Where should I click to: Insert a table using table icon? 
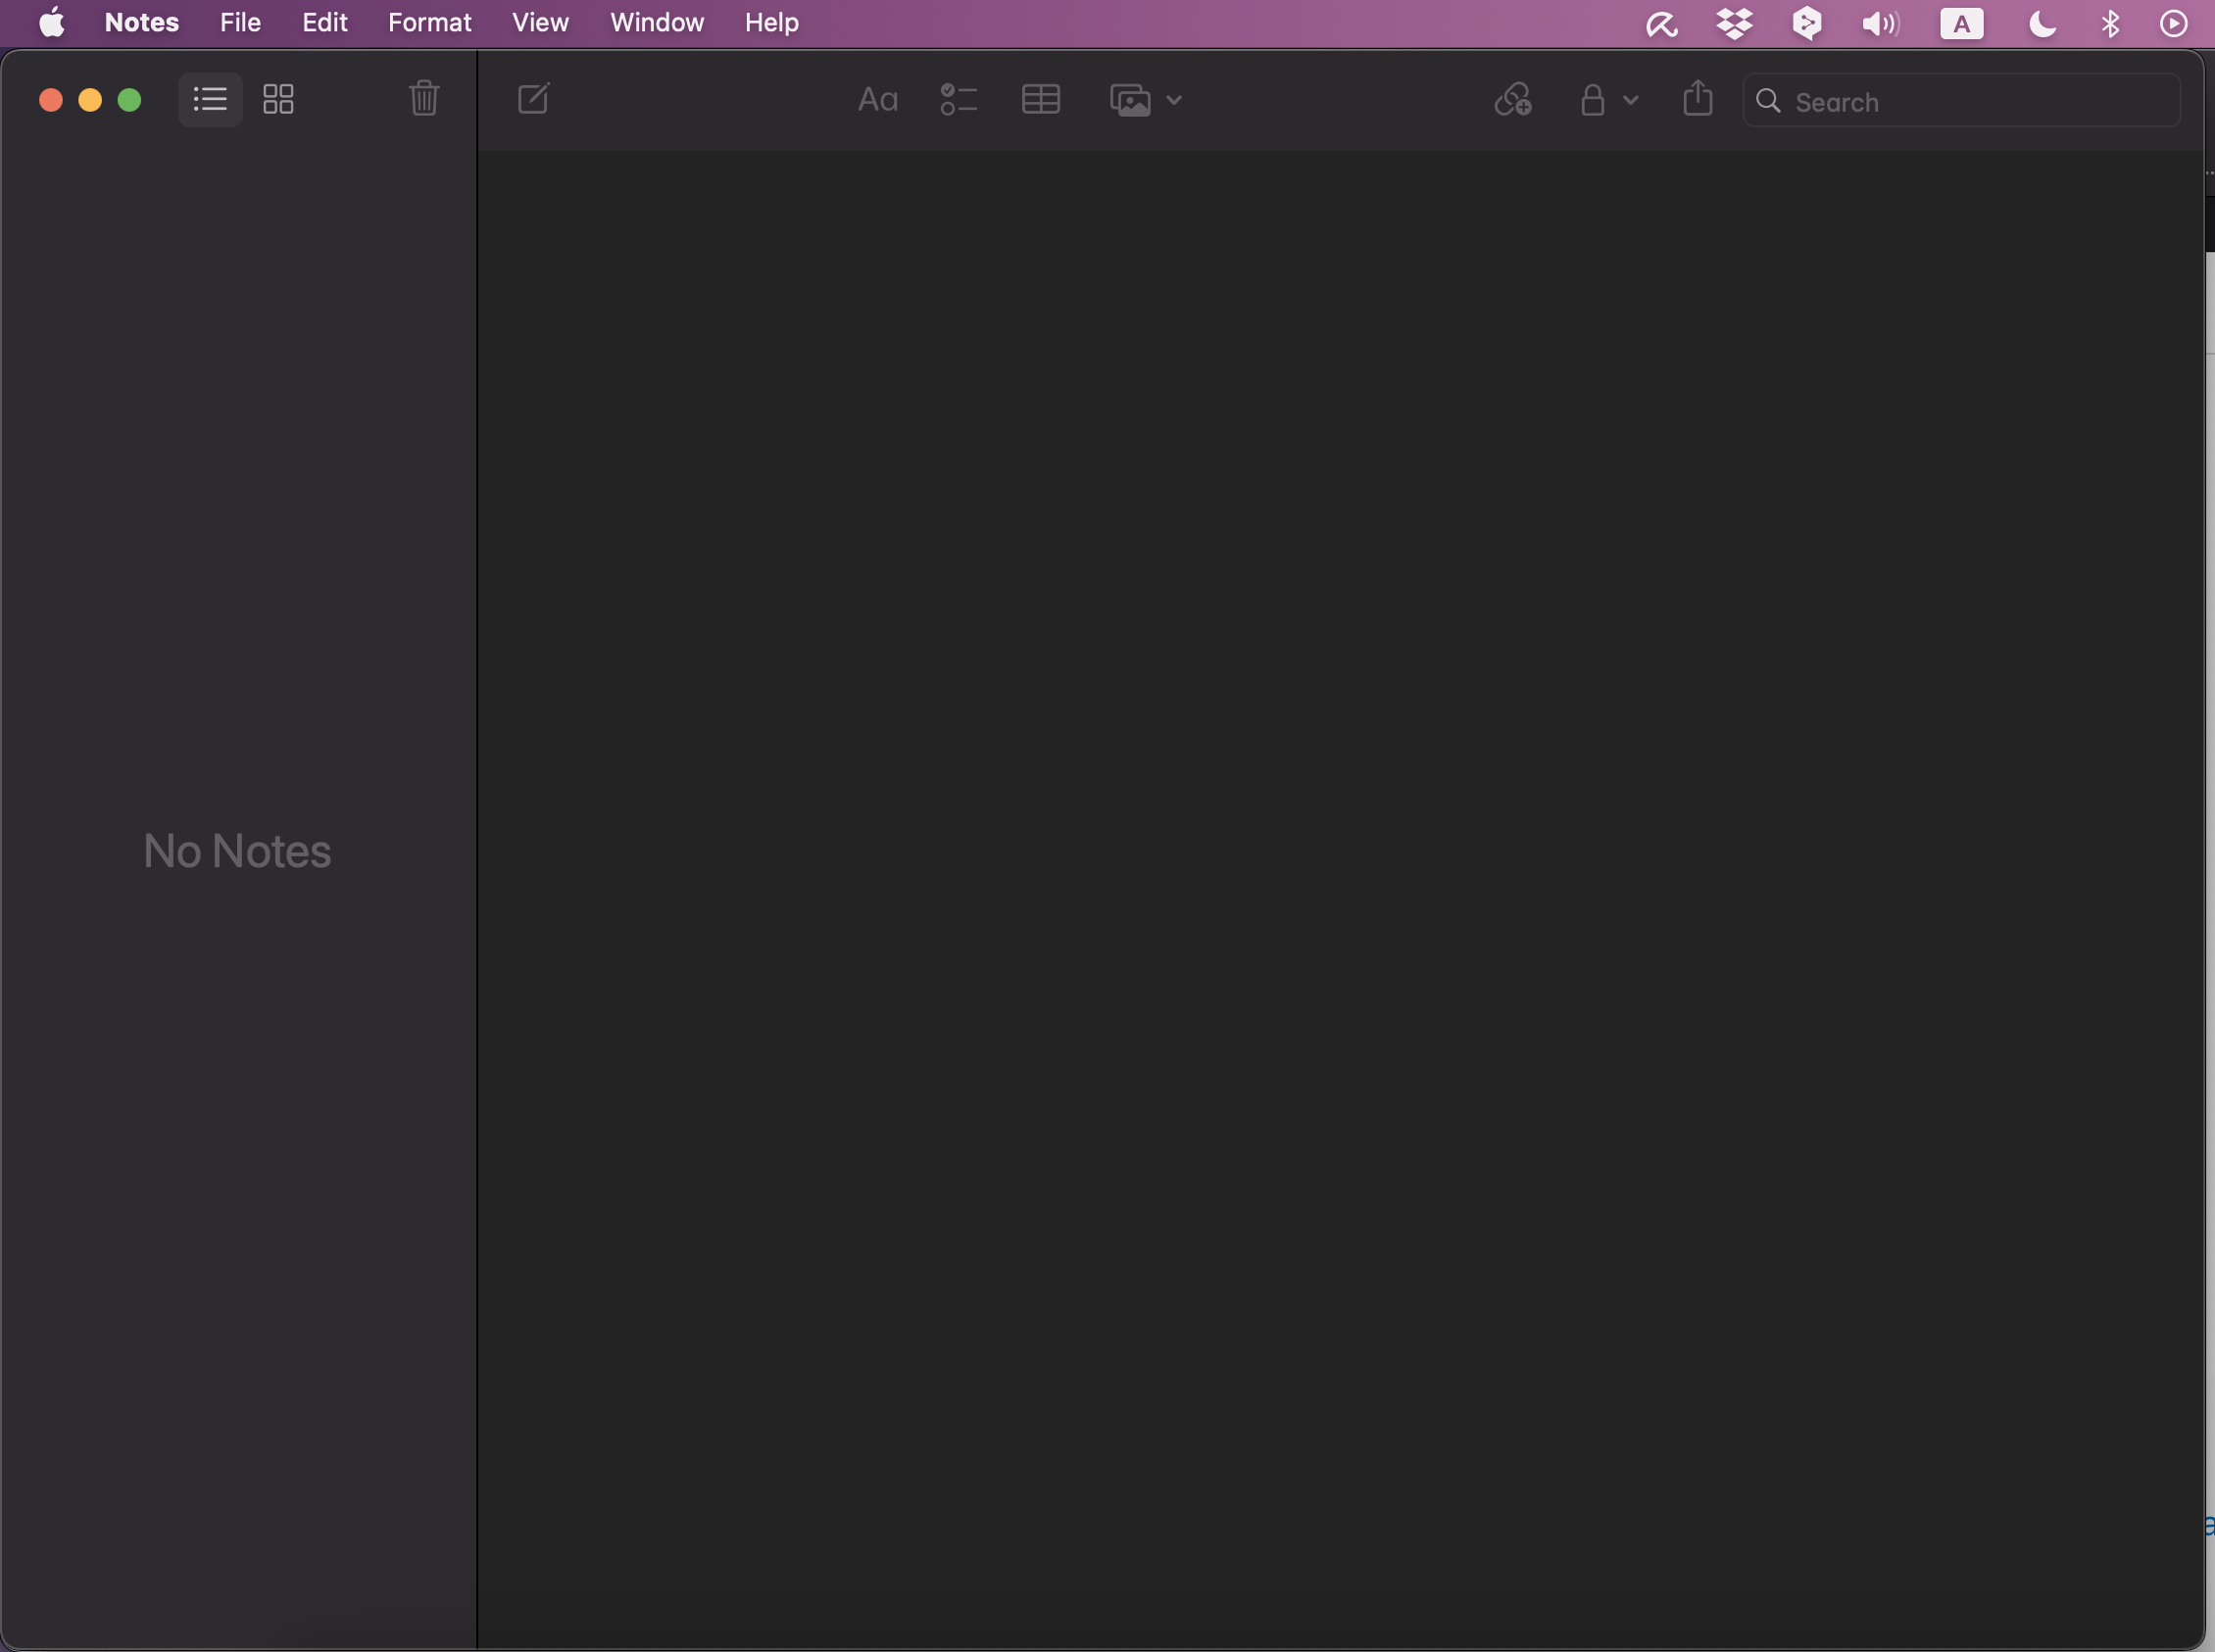1040,100
